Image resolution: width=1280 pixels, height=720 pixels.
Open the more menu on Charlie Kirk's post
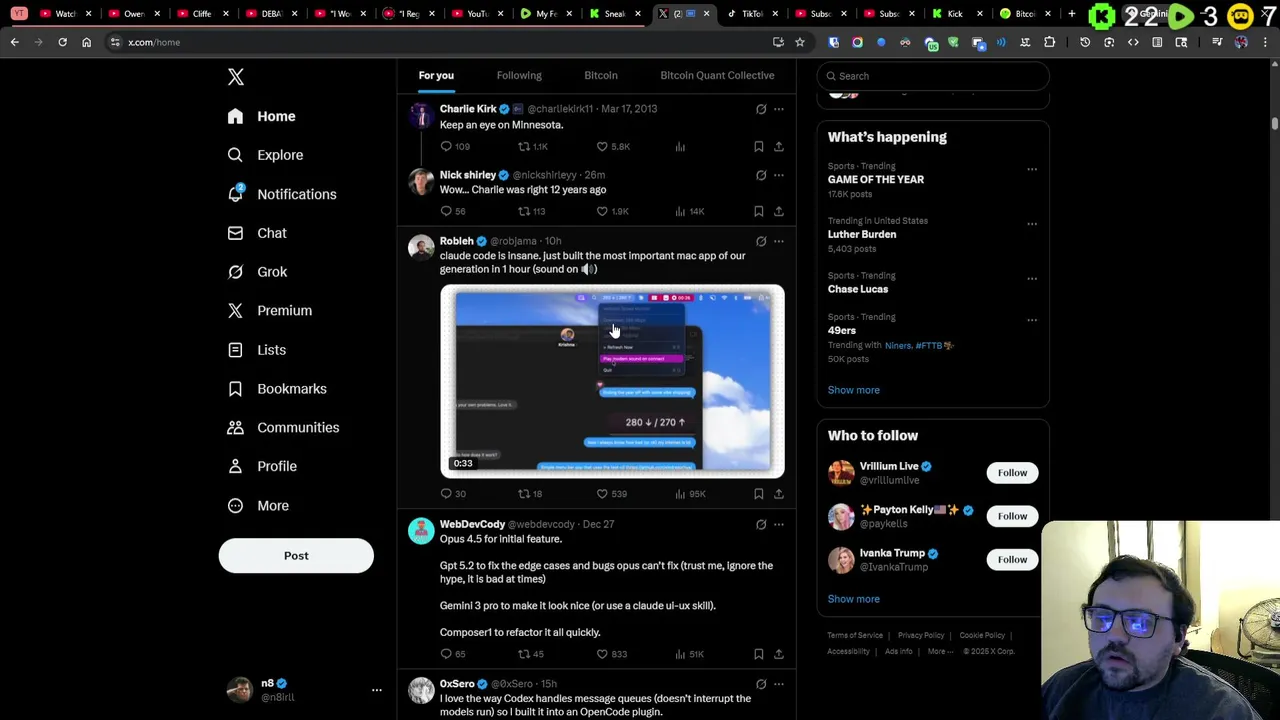click(x=779, y=109)
